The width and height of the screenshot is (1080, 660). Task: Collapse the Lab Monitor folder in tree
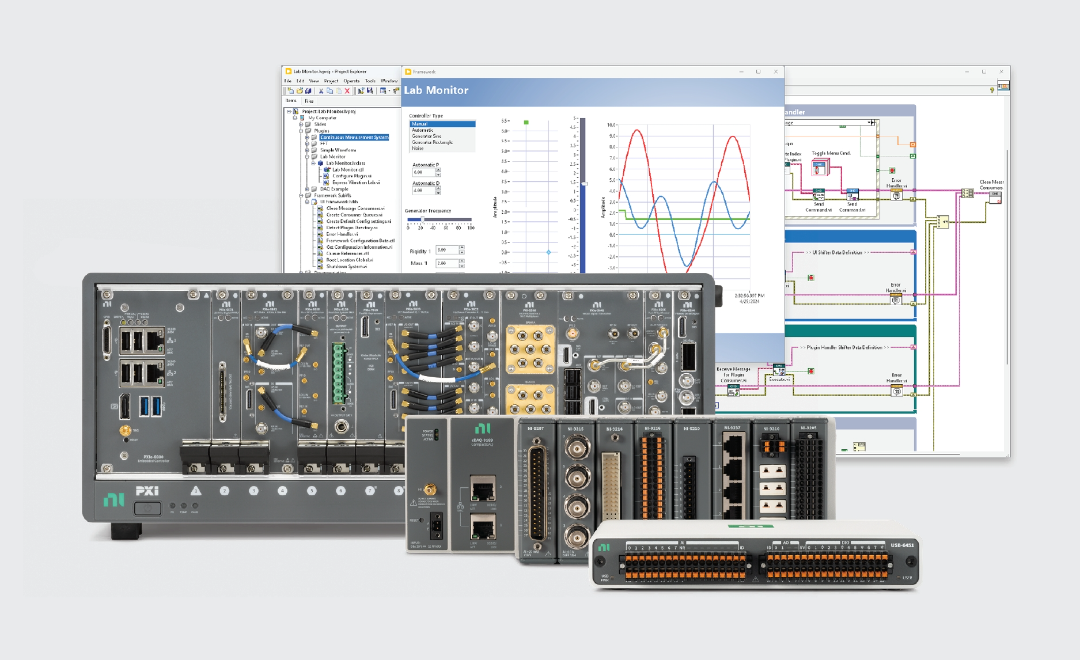pos(307,156)
